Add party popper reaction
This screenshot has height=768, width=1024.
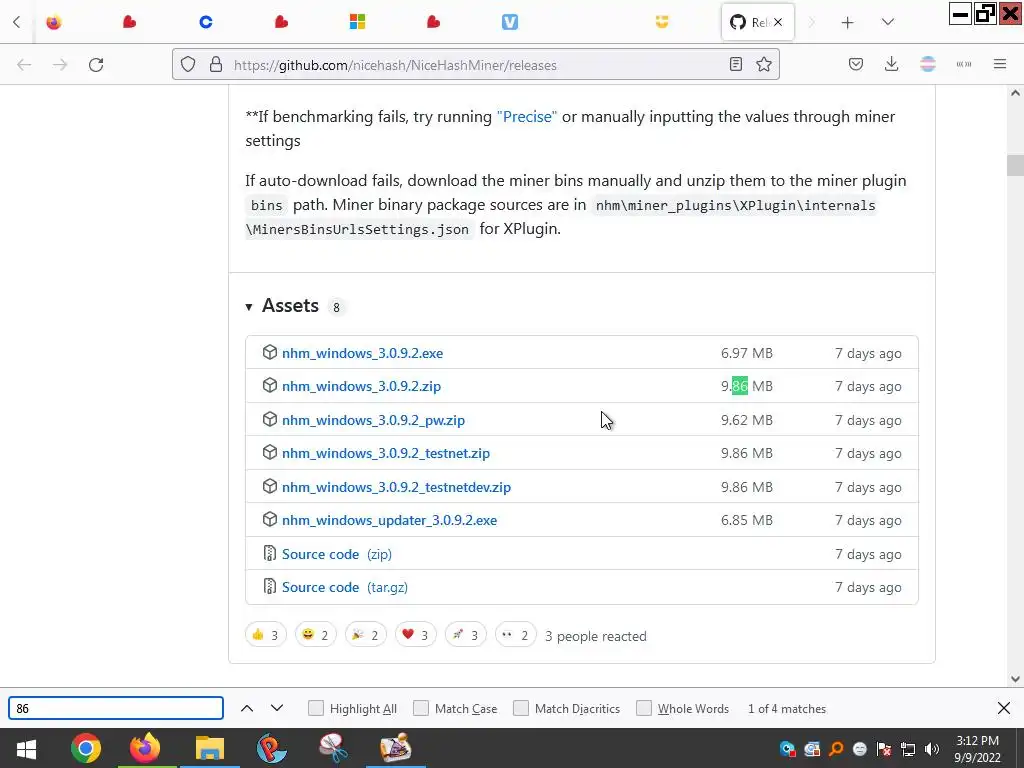[x=366, y=635]
